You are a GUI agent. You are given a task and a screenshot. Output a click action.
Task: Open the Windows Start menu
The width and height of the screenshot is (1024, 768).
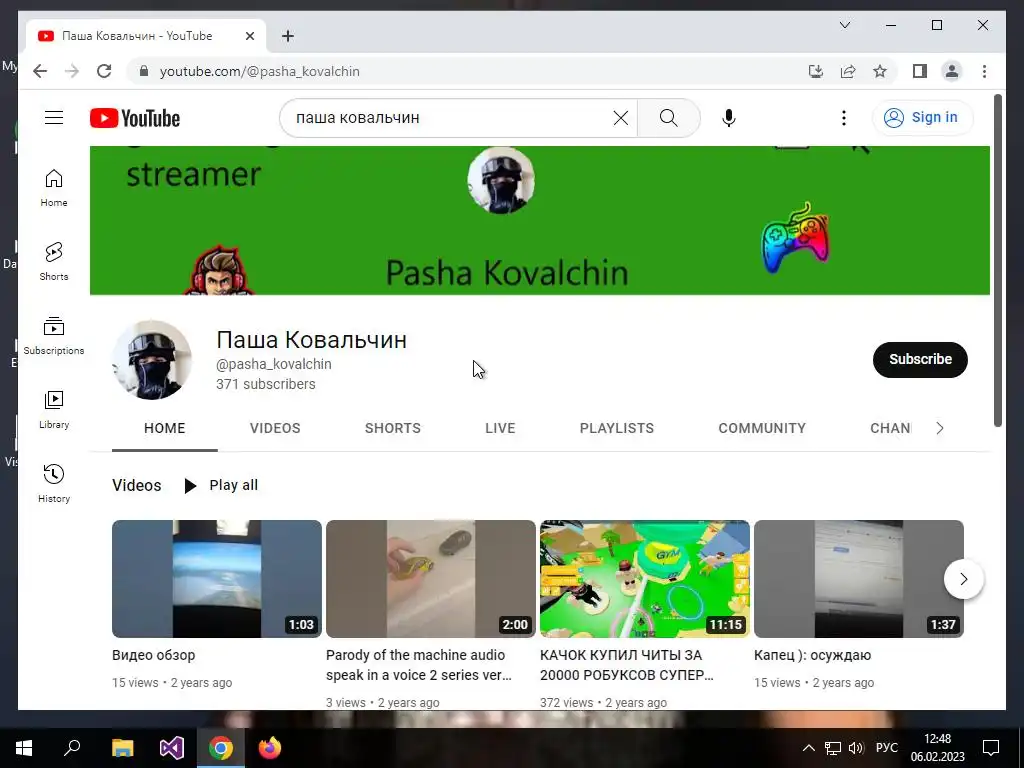click(24, 748)
